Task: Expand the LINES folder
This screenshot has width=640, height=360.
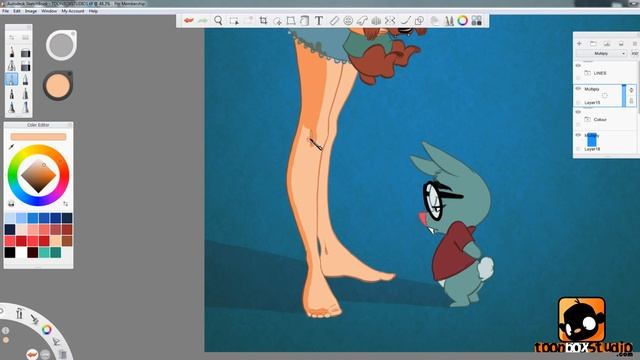Action: pos(587,73)
